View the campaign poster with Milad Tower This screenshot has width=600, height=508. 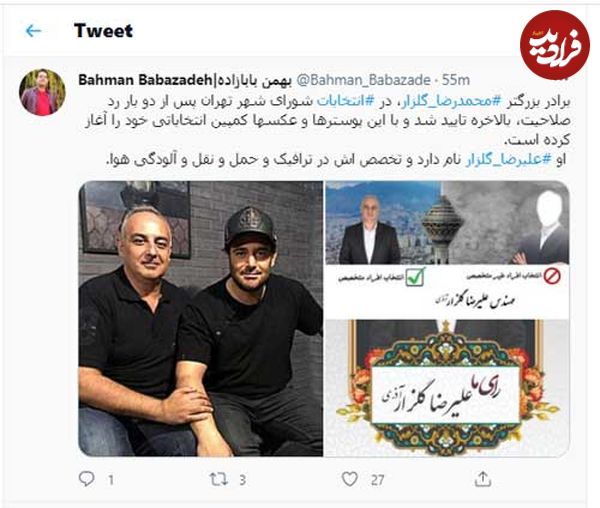pyautogui.click(x=447, y=249)
